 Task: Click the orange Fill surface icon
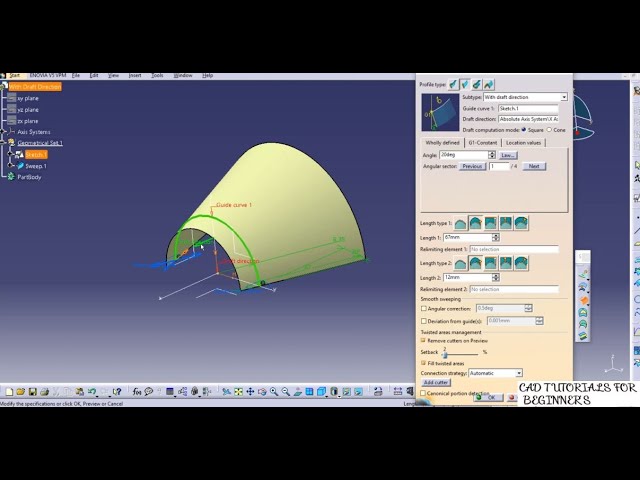[x=584, y=301]
